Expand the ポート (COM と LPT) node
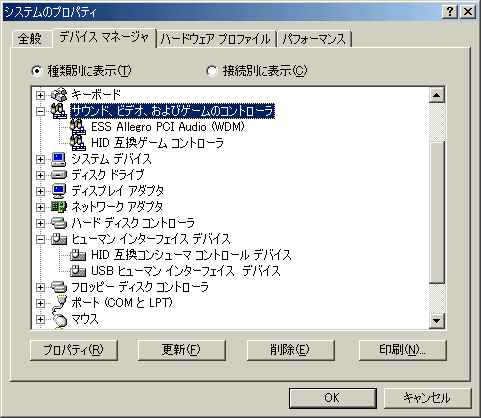Image resolution: width=481 pixels, height=418 pixels. (x=40, y=303)
